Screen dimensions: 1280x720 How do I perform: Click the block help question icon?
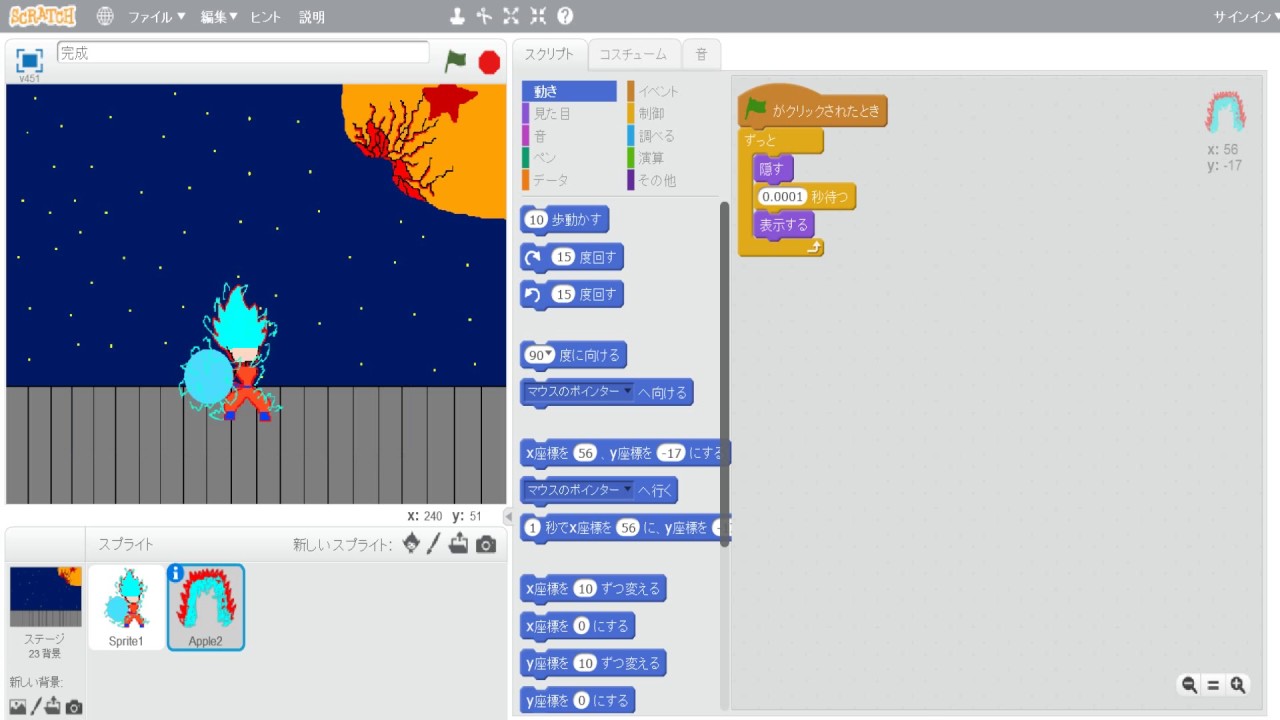click(565, 16)
